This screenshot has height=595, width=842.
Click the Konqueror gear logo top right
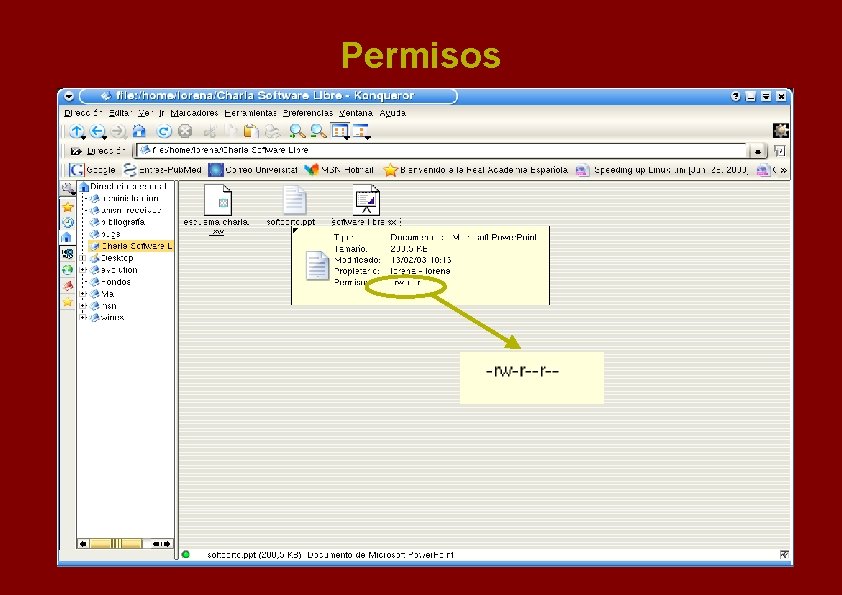(779, 130)
